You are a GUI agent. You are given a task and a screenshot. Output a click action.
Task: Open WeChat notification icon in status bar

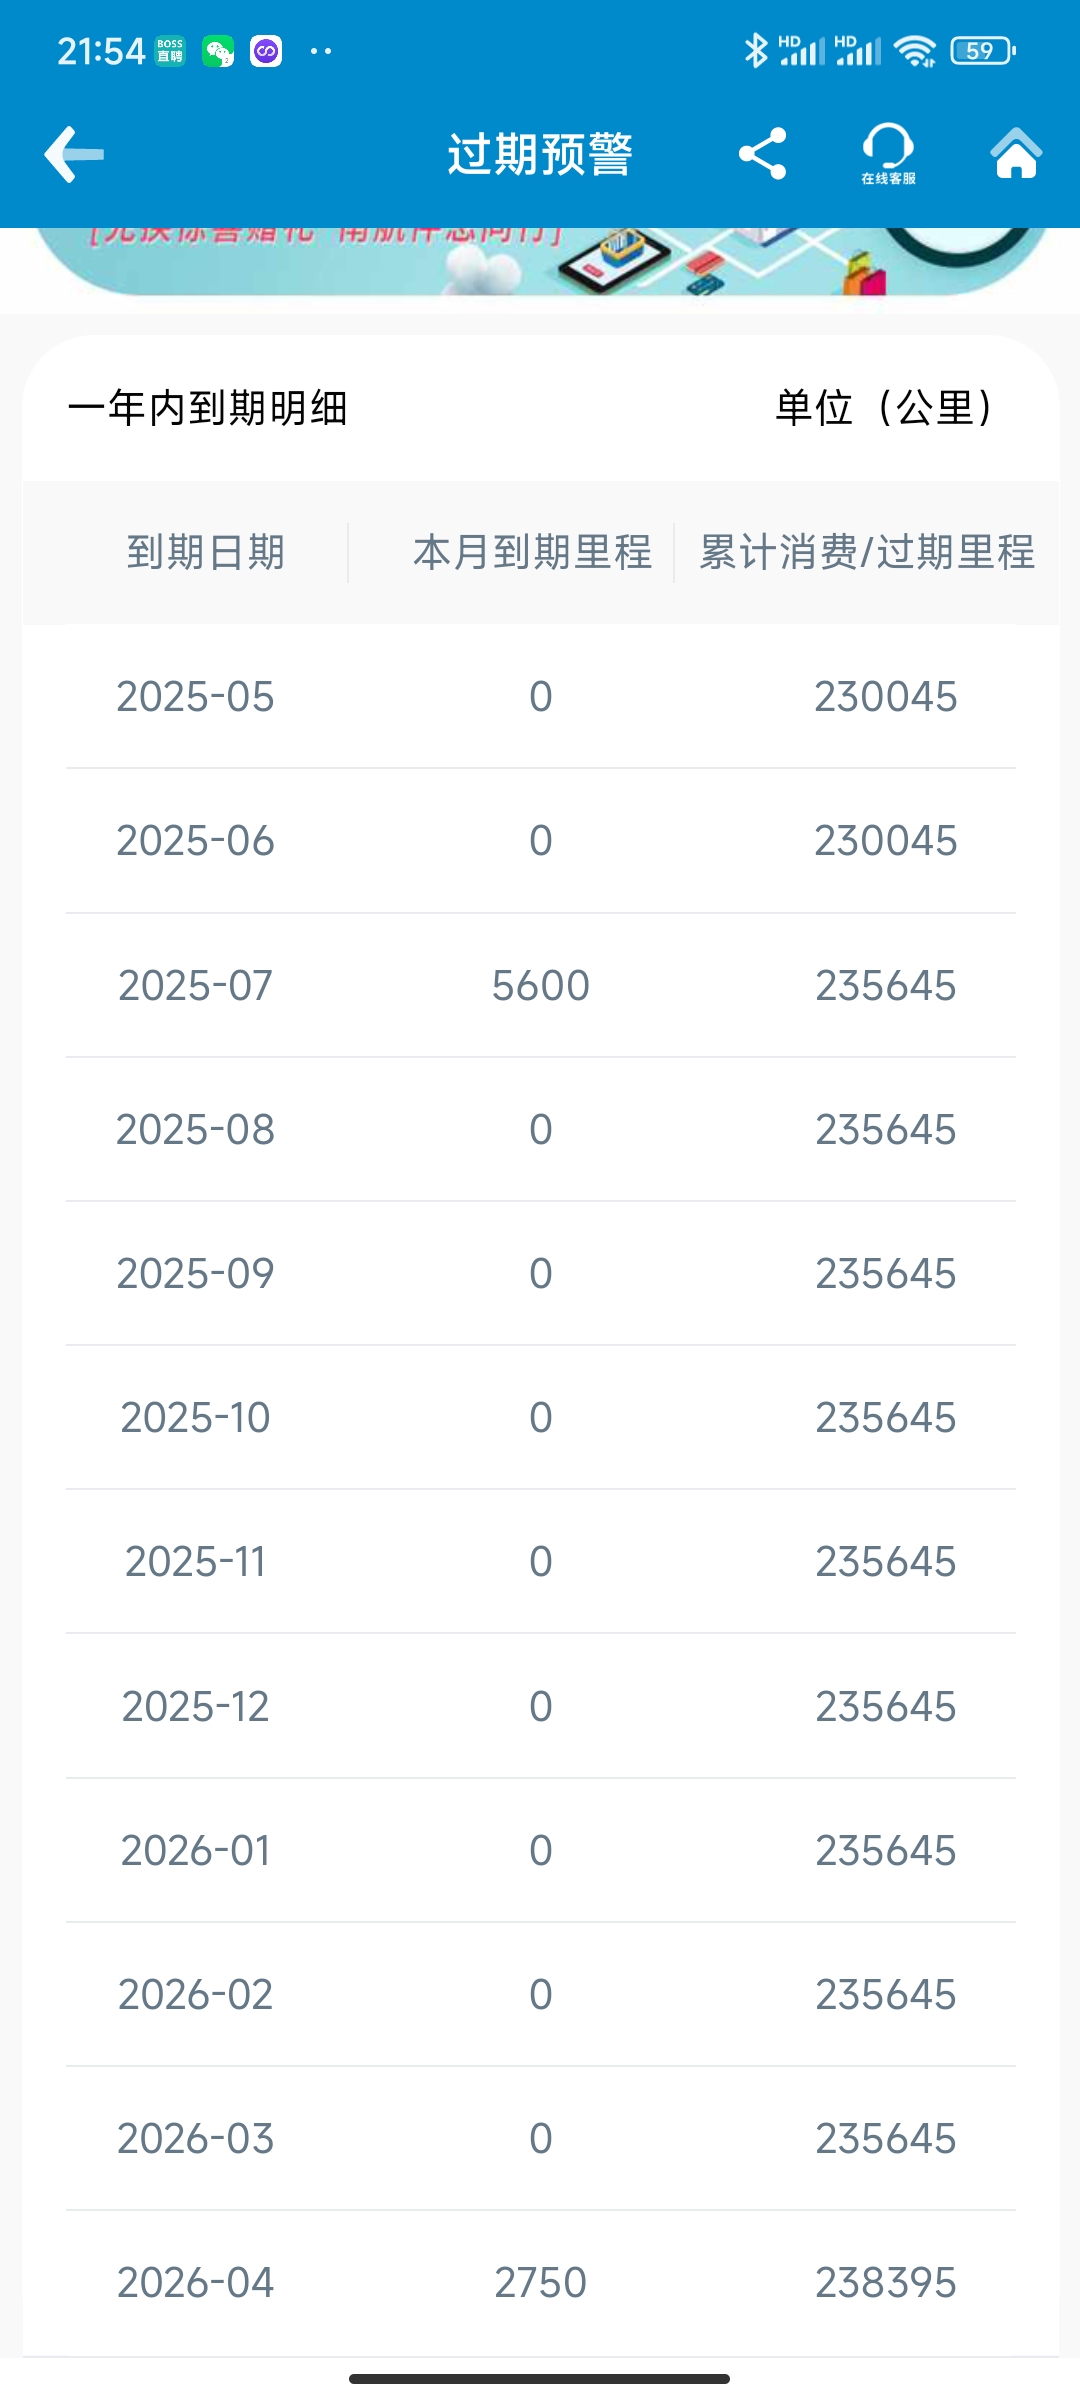(x=218, y=51)
